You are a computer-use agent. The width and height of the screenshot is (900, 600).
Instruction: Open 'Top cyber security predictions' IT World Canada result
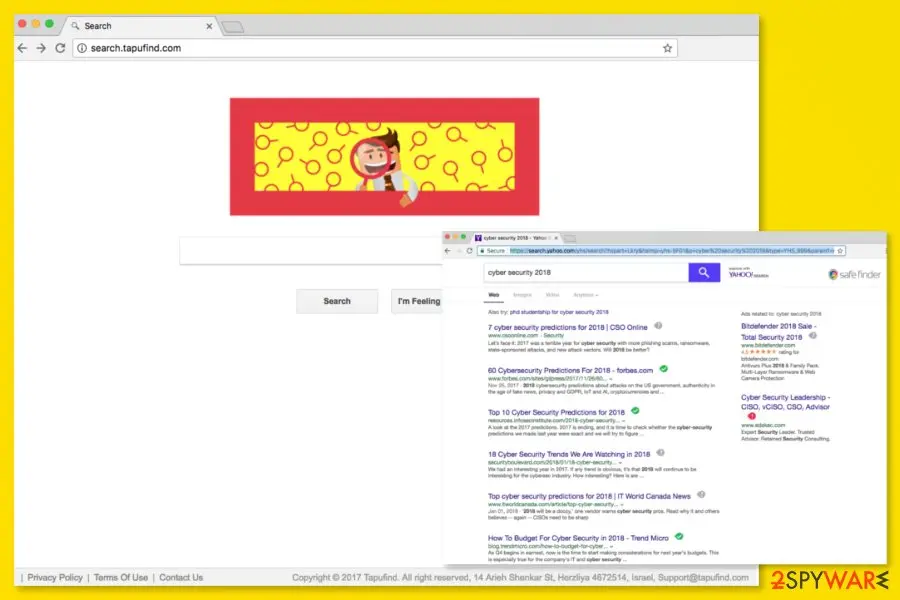[589, 496]
